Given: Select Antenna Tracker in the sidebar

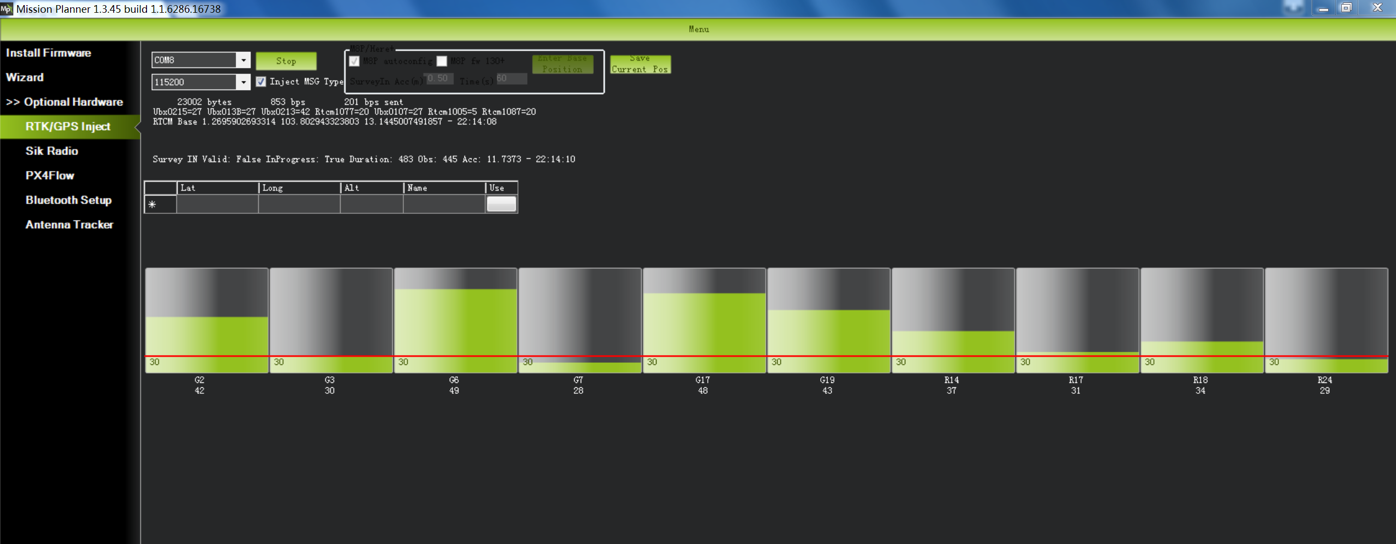Looking at the screenshot, I should click(x=69, y=225).
